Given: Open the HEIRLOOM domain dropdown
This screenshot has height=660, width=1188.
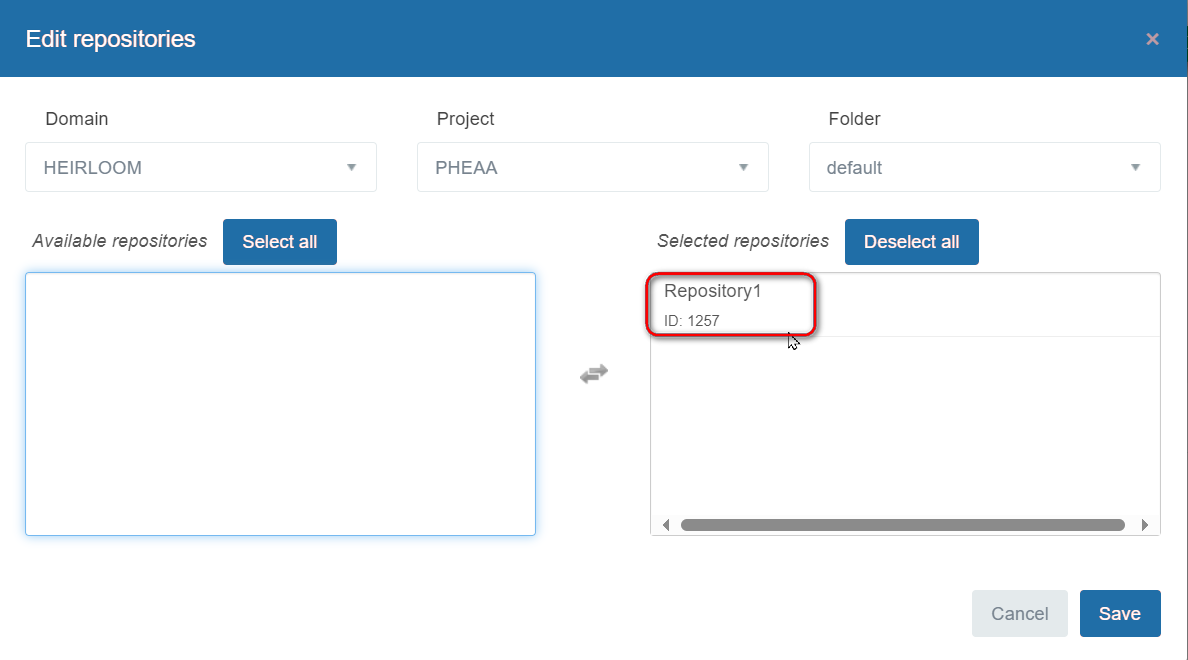Looking at the screenshot, I should 200,167.
